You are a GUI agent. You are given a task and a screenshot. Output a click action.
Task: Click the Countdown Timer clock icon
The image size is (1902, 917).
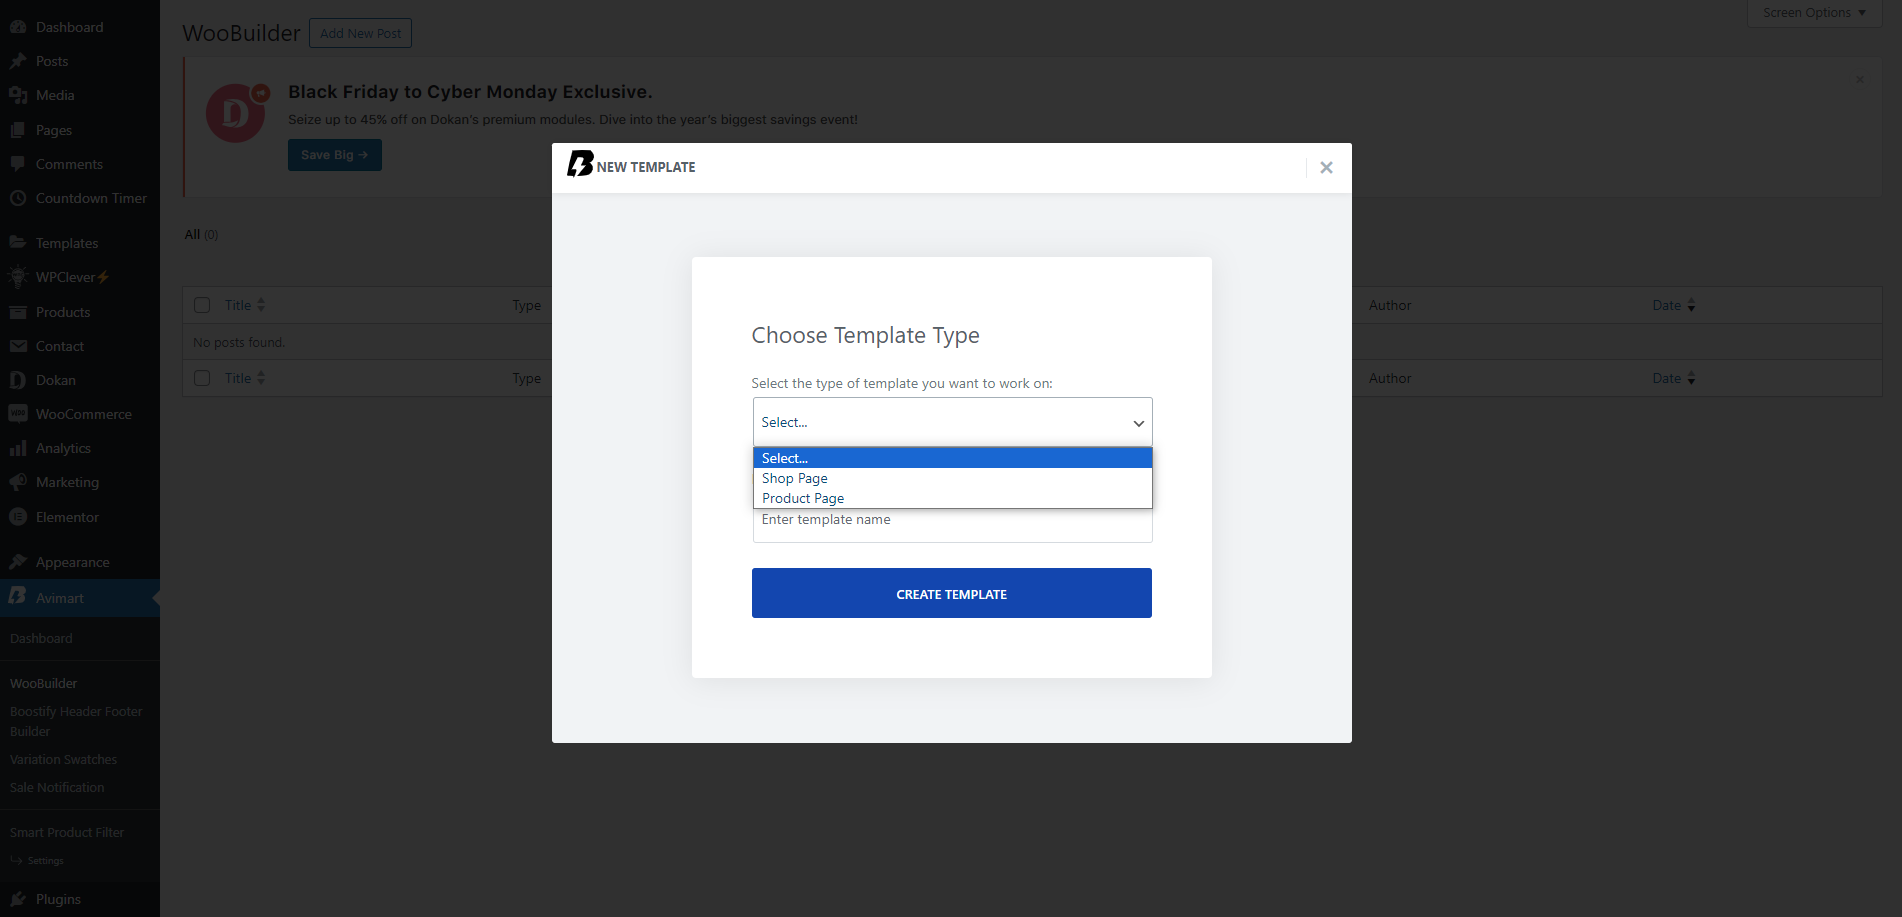click(18, 198)
